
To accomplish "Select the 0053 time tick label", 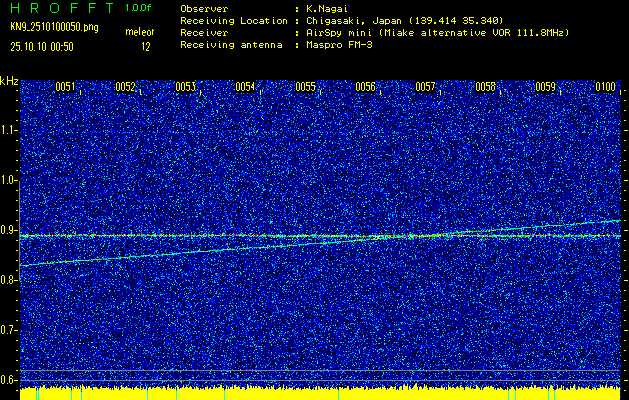I will [x=185, y=87].
